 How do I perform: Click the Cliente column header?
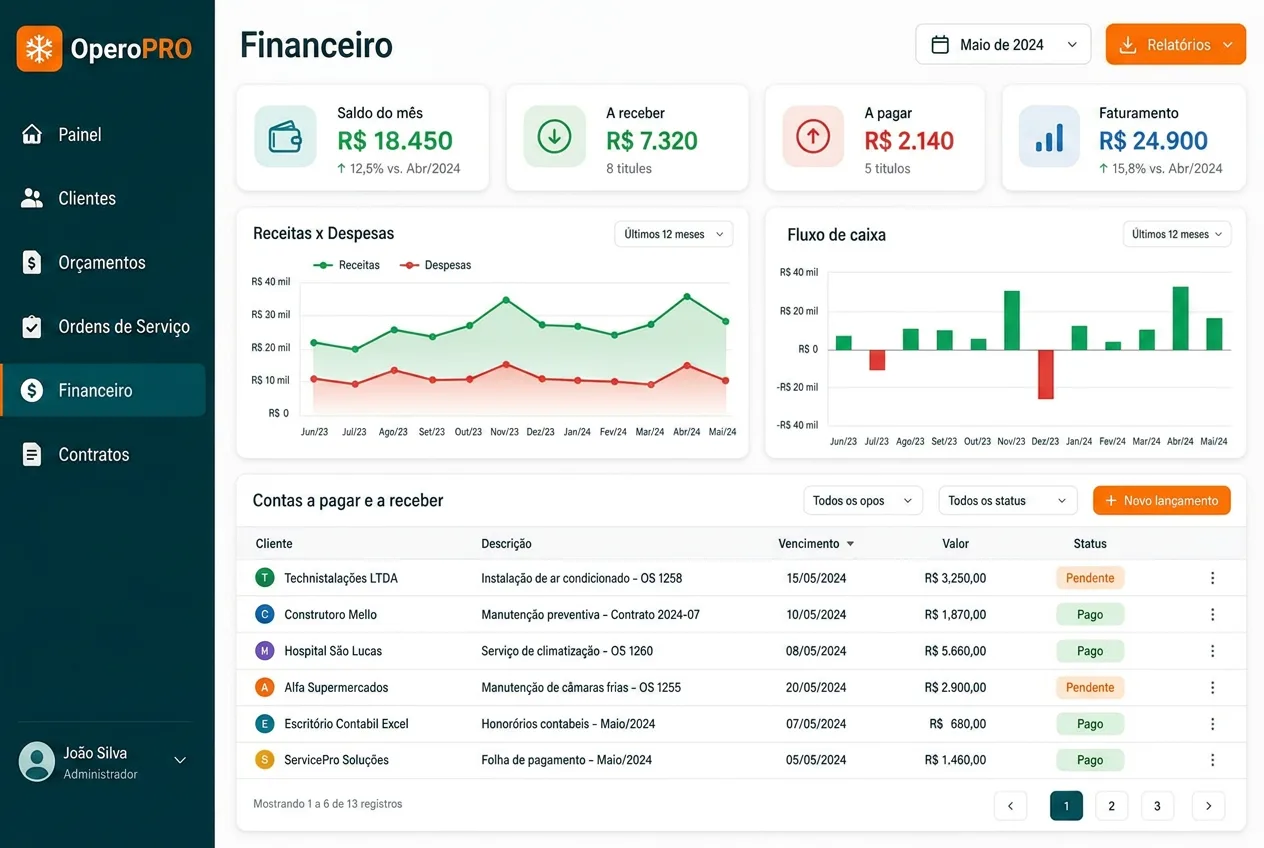click(x=274, y=544)
